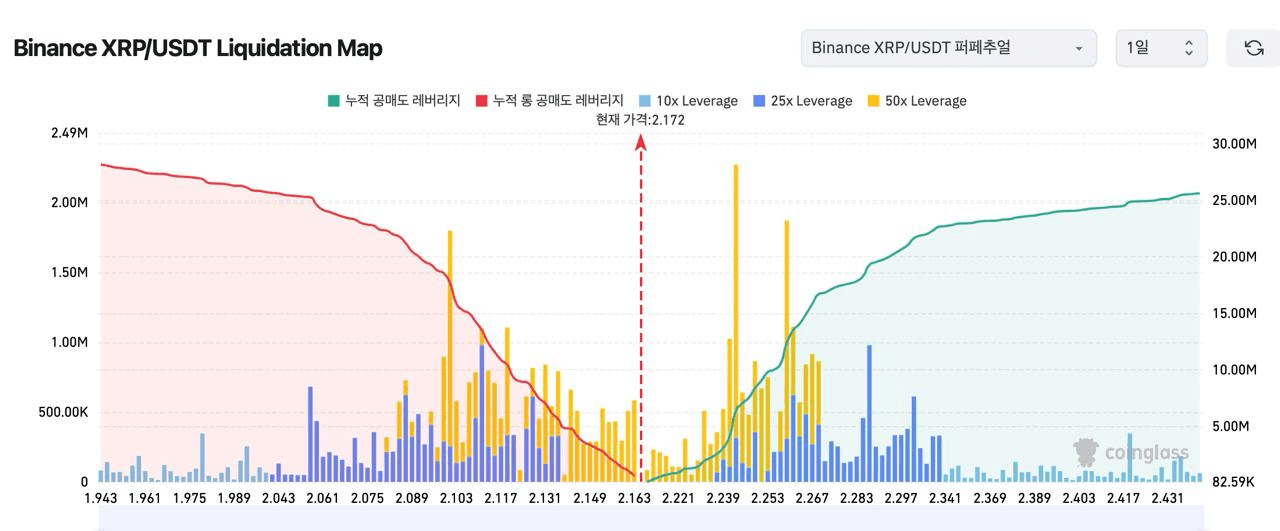Click the red 누적 롱 공매도 레버리지 legend square
Viewport: 1280px width, 531px height.
pos(481,101)
